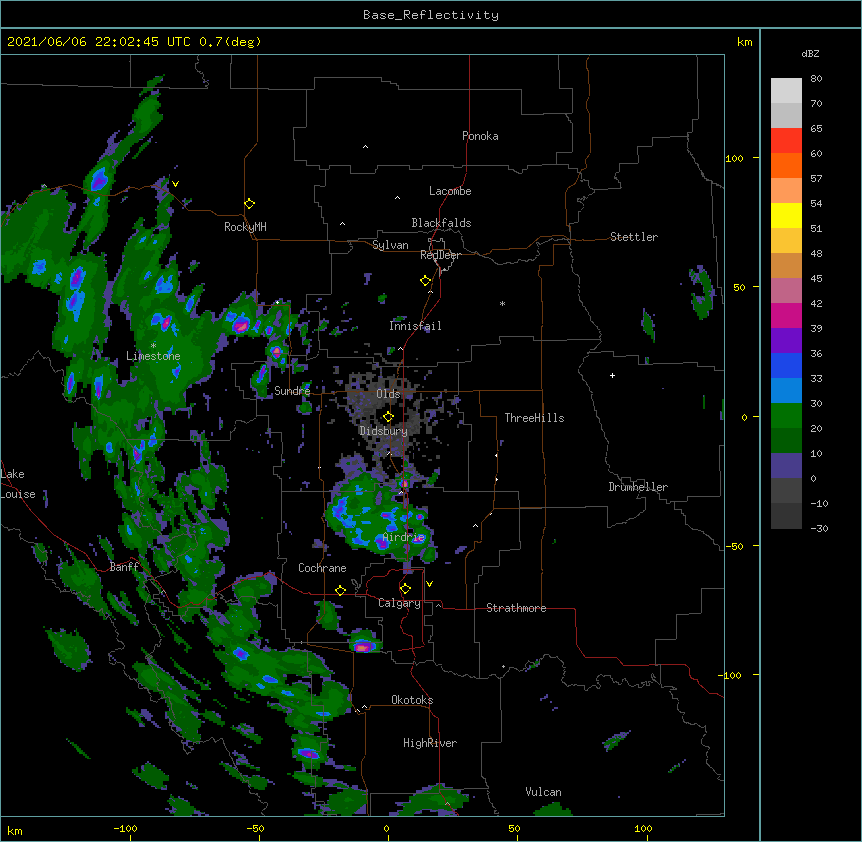
Task: Select the Sylvan label
Action: point(390,245)
